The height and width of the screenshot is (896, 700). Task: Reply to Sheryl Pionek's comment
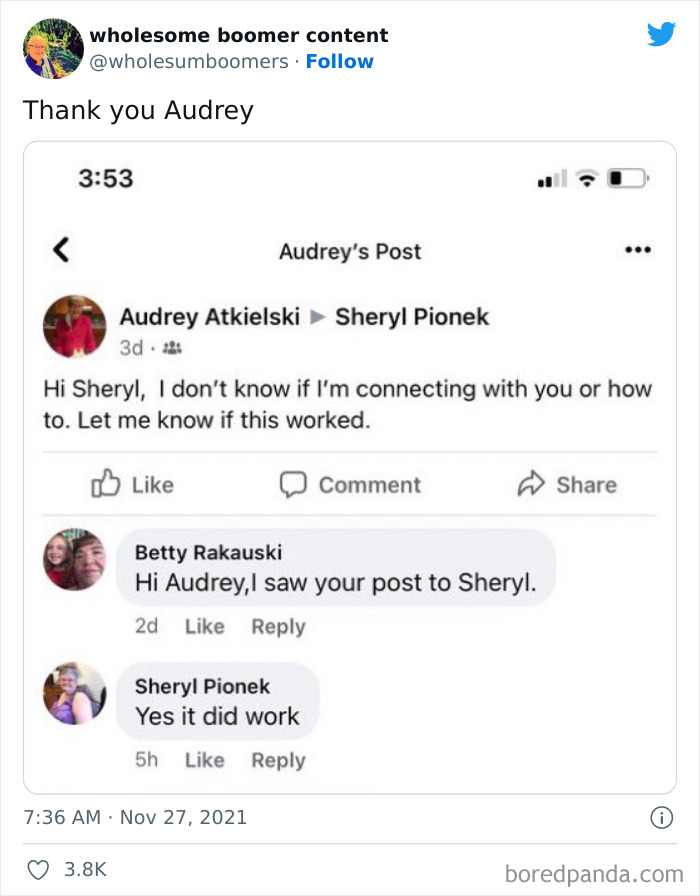click(278, 760)
